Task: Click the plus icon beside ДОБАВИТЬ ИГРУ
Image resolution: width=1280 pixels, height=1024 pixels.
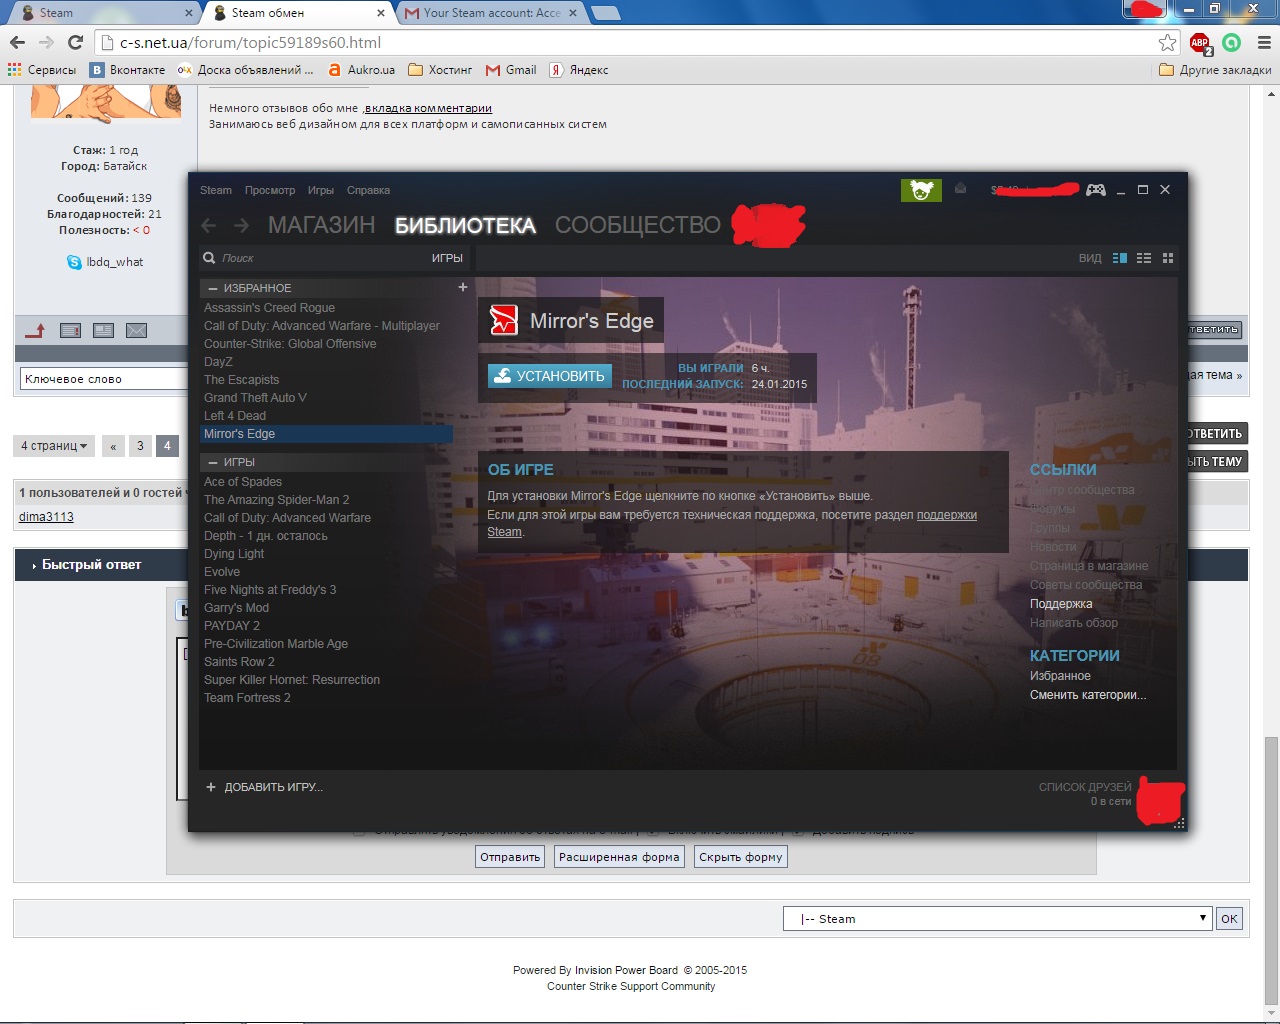Action: [211, 787]
